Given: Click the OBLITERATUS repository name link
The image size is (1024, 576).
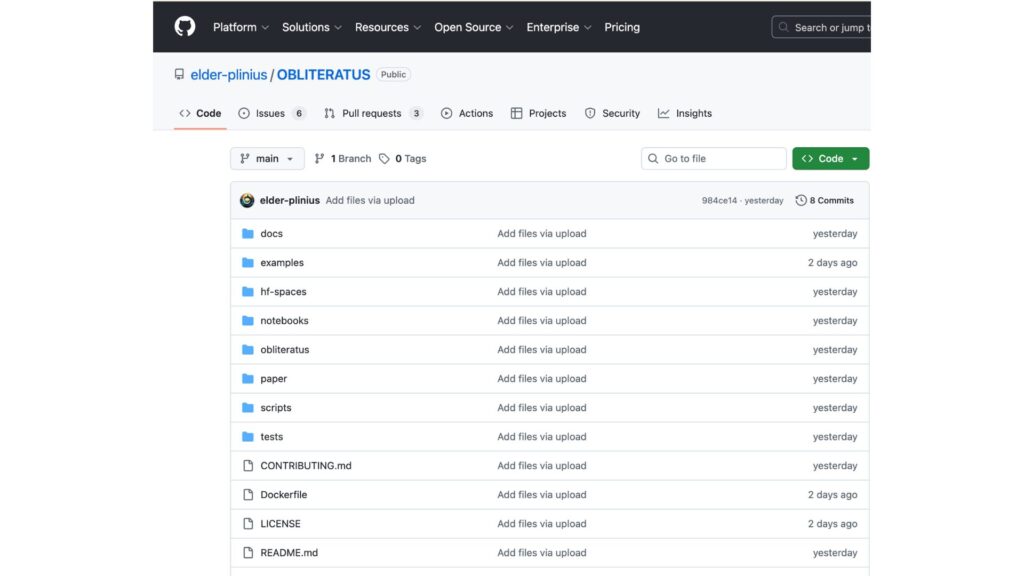Looking at the screenshot, I should (x=323, y=74).
